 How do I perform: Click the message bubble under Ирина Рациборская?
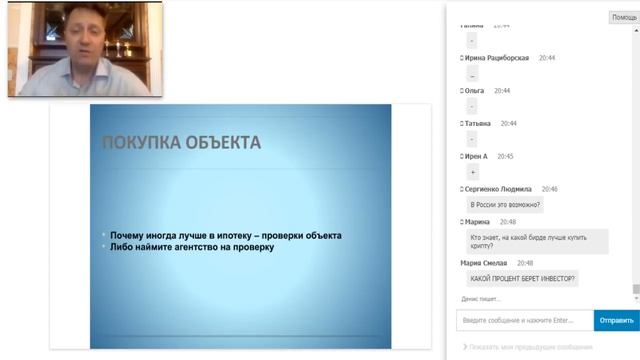[472, 74]
